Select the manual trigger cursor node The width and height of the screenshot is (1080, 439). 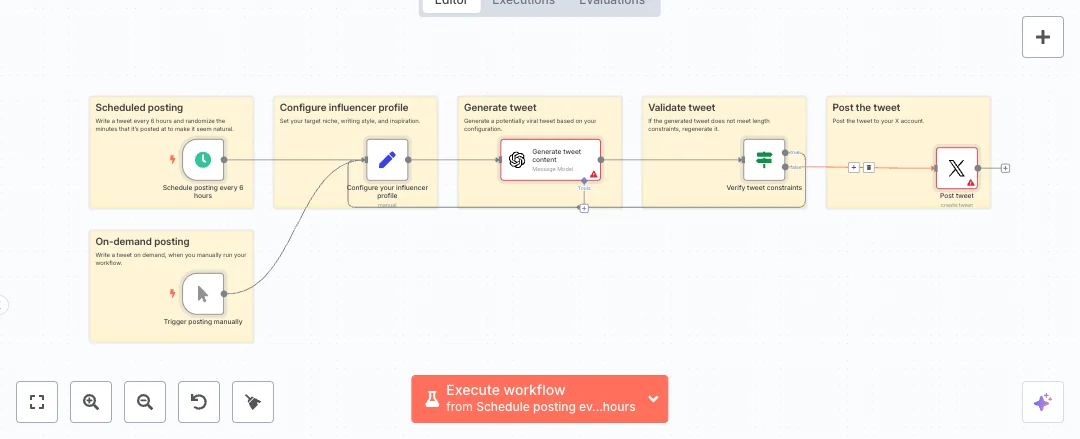click(x=203, y=293)
